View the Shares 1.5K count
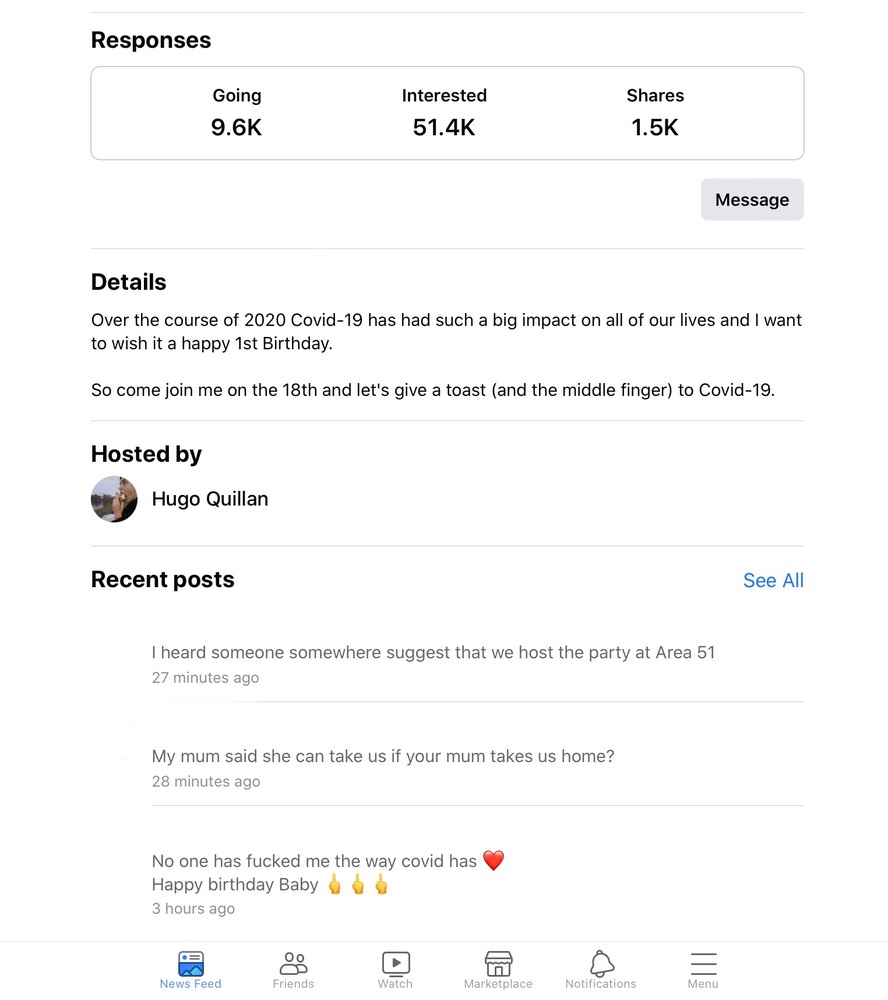The width and height of the screenshot is (888, 1000). tap(655, 127)
